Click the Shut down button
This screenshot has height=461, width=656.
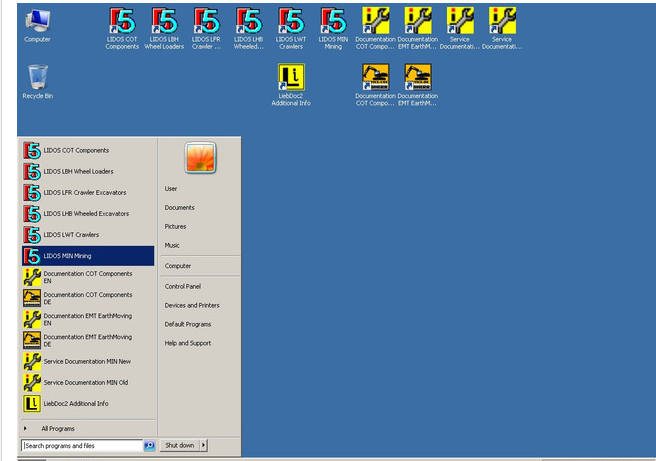point(179,446)
